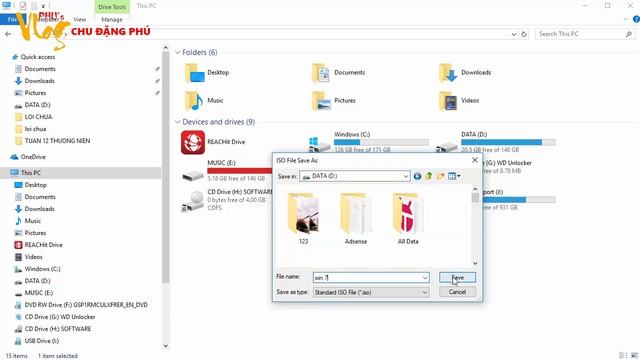Select the MUSIC (E:) drive in Devices
The image size is (640, 360).
coord(227,171)
